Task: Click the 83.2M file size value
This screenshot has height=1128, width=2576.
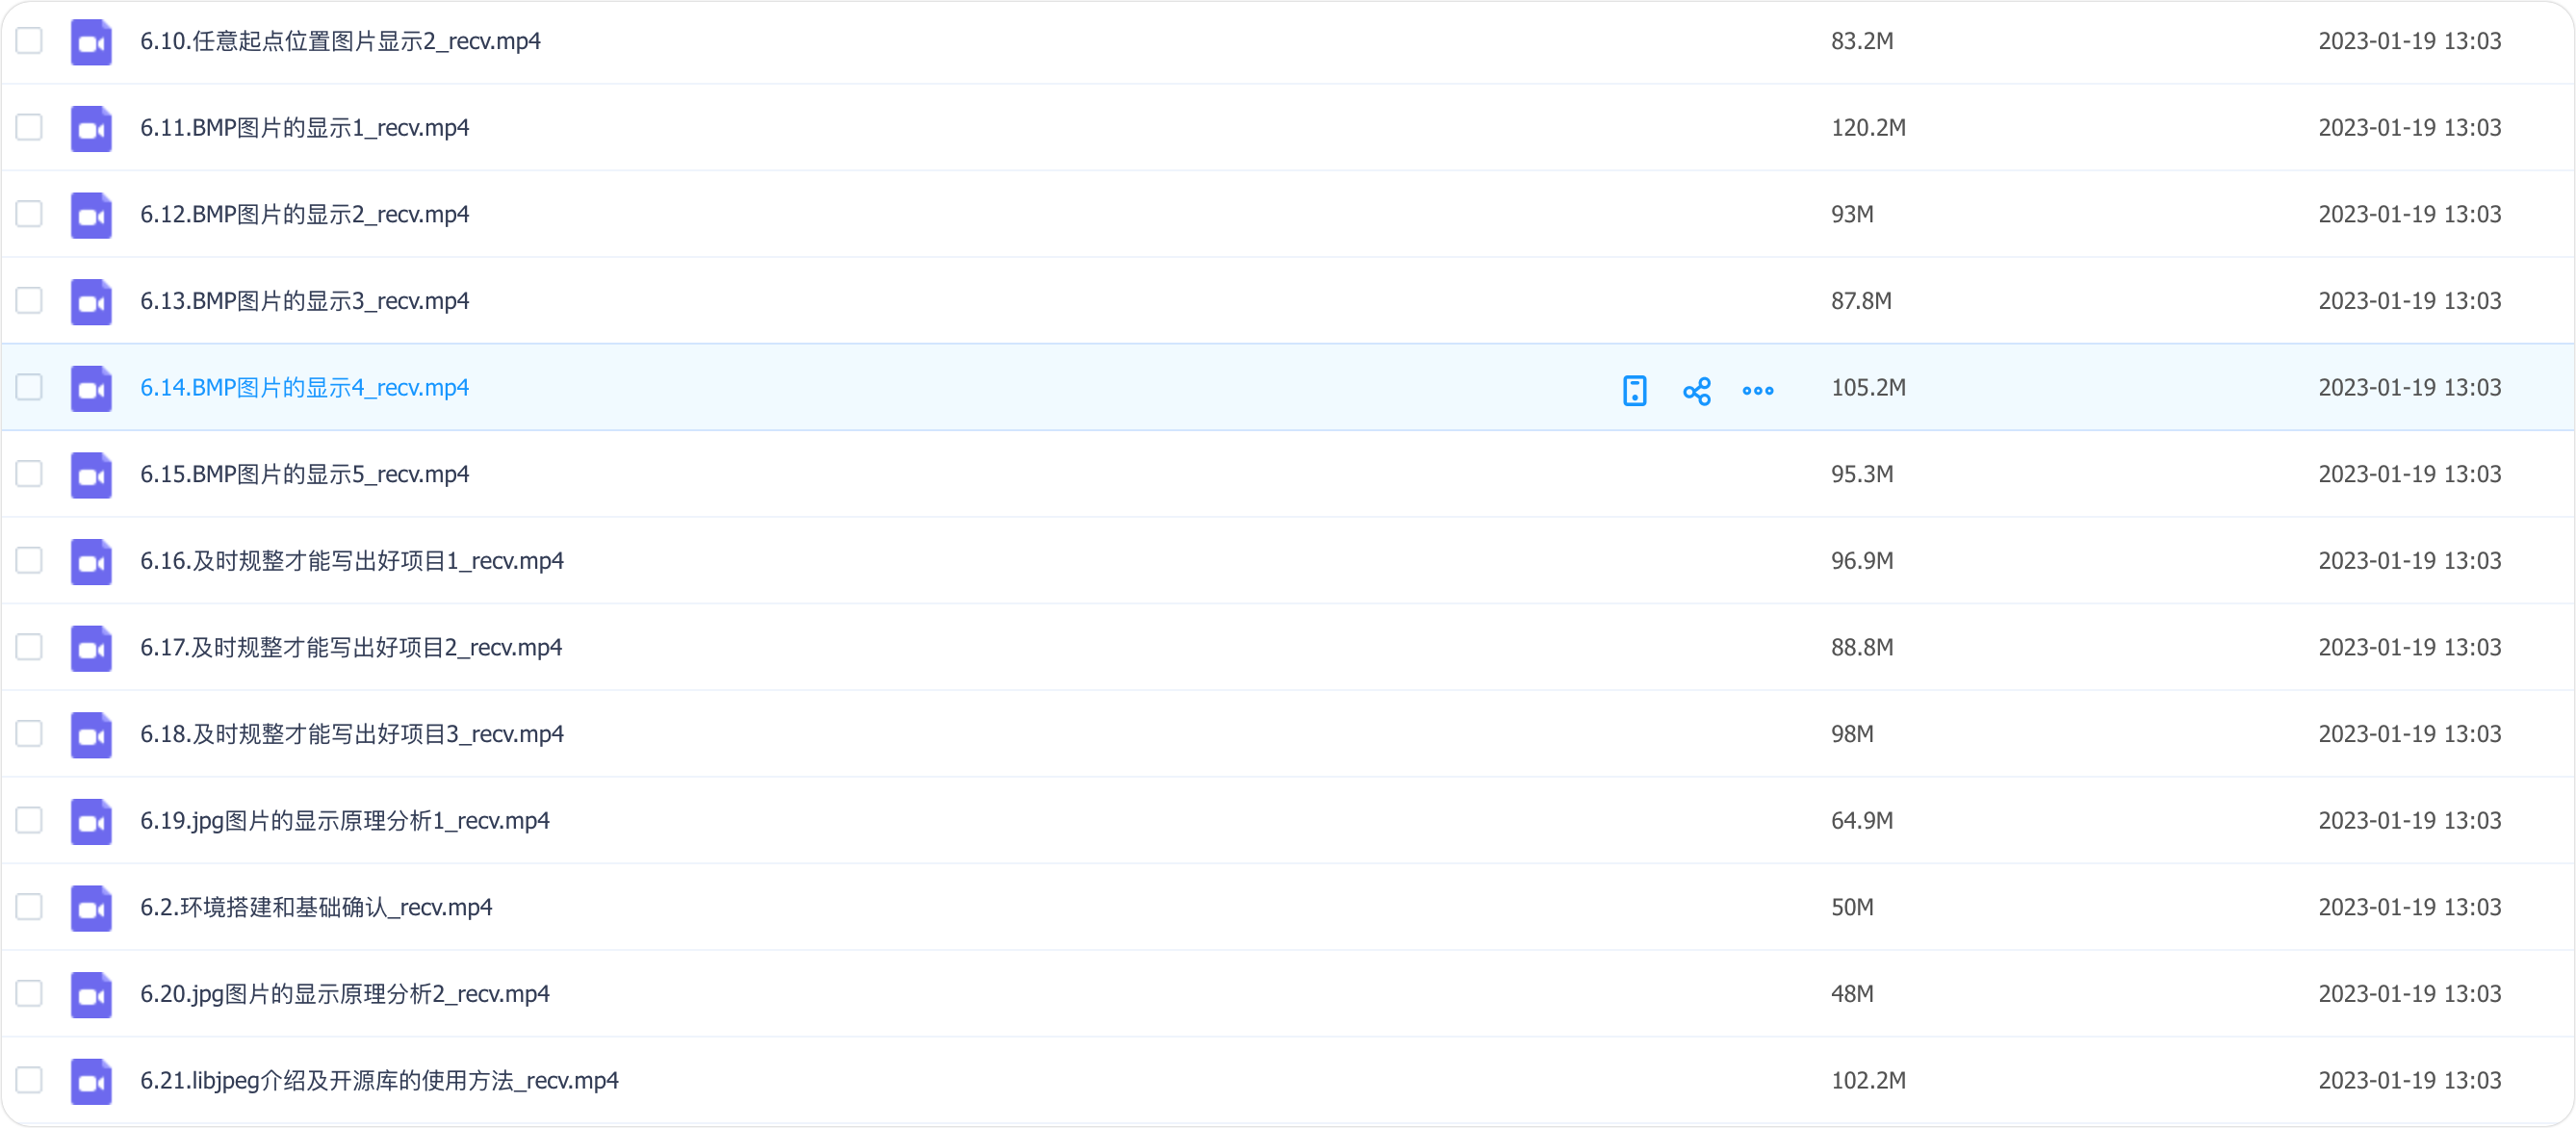Action: click(x=1862, y=41)
